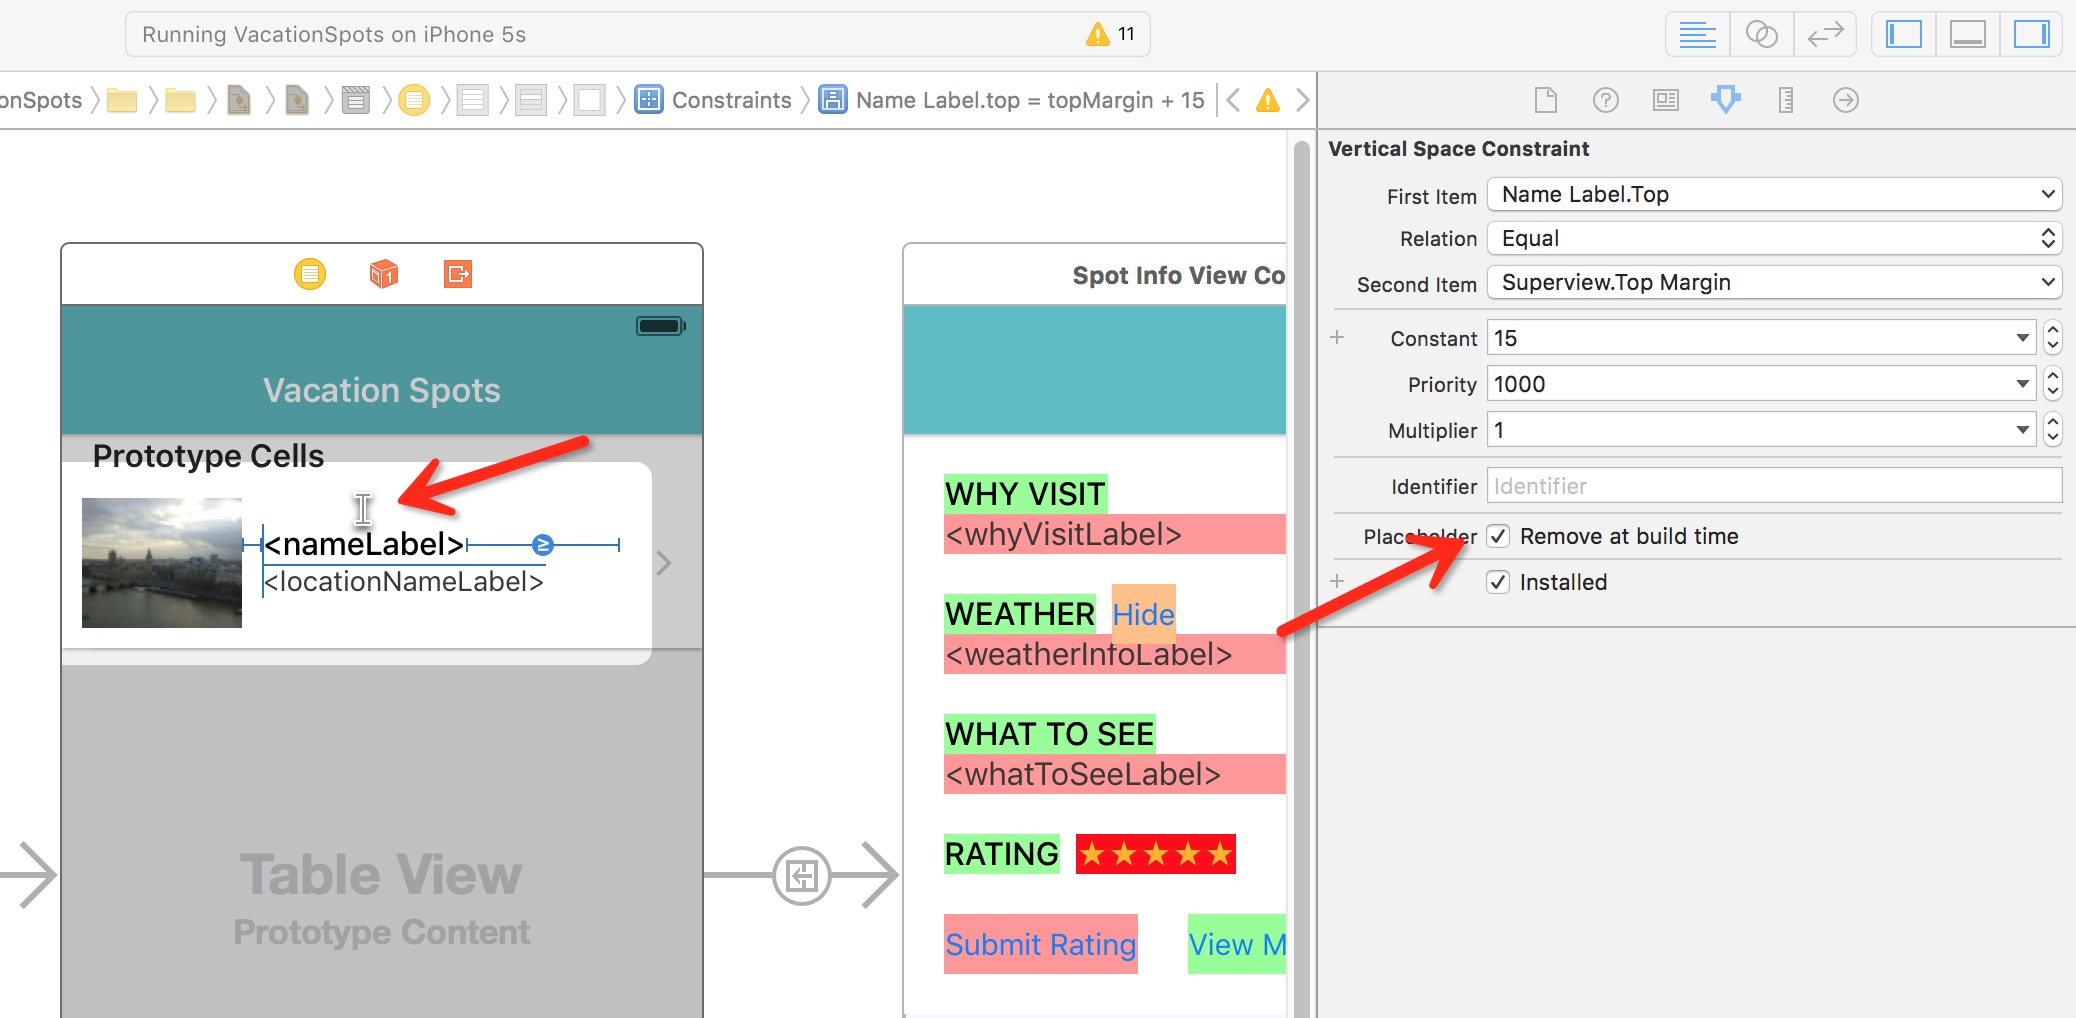Open the First Item dropdown
Screen dimensions: 2076x1018
(x=1774, y=195)
